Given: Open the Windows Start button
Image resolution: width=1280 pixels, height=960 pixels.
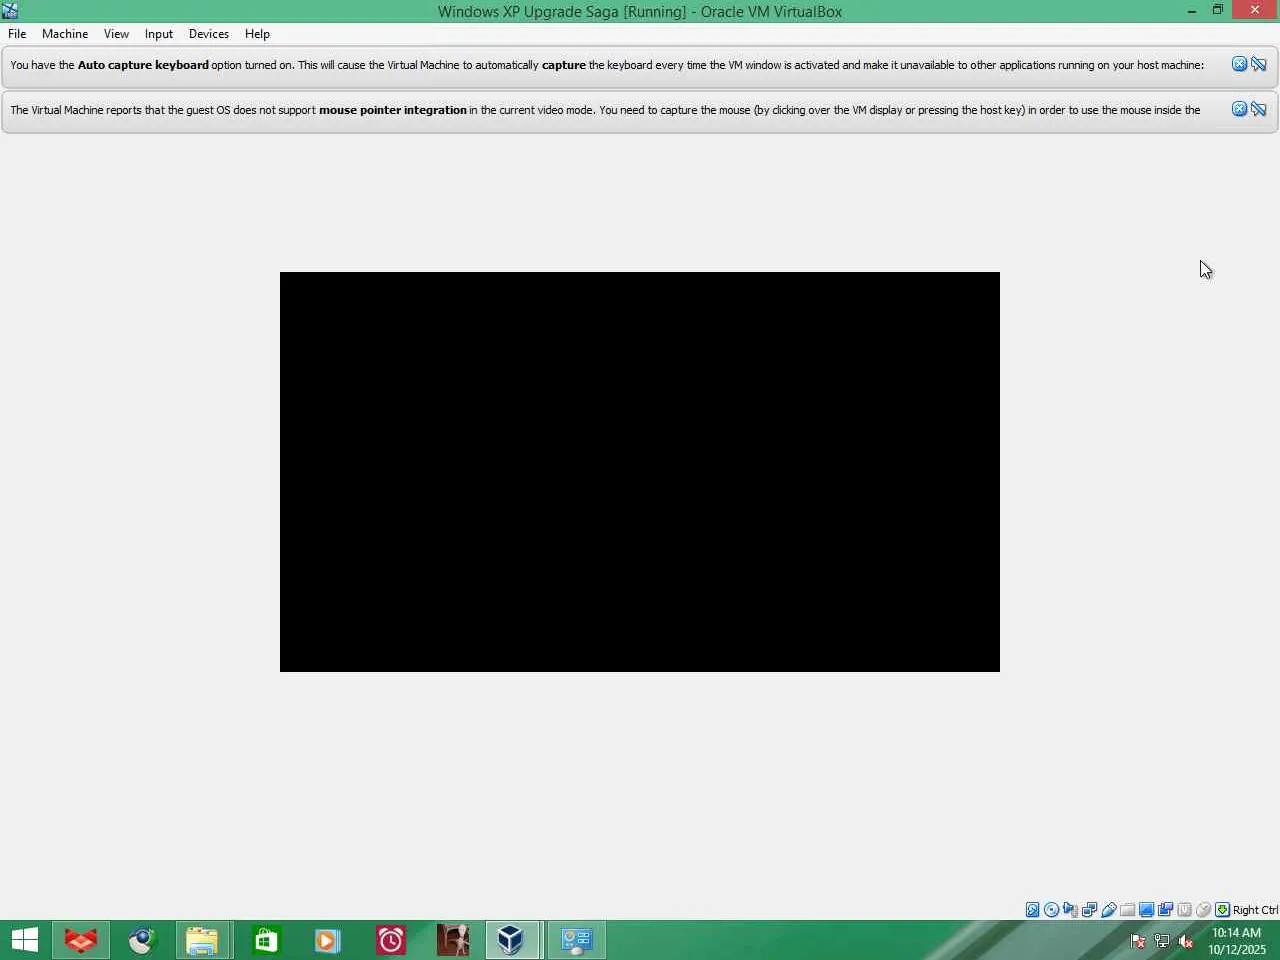Looking at the screenshot, I should point(25,940).
